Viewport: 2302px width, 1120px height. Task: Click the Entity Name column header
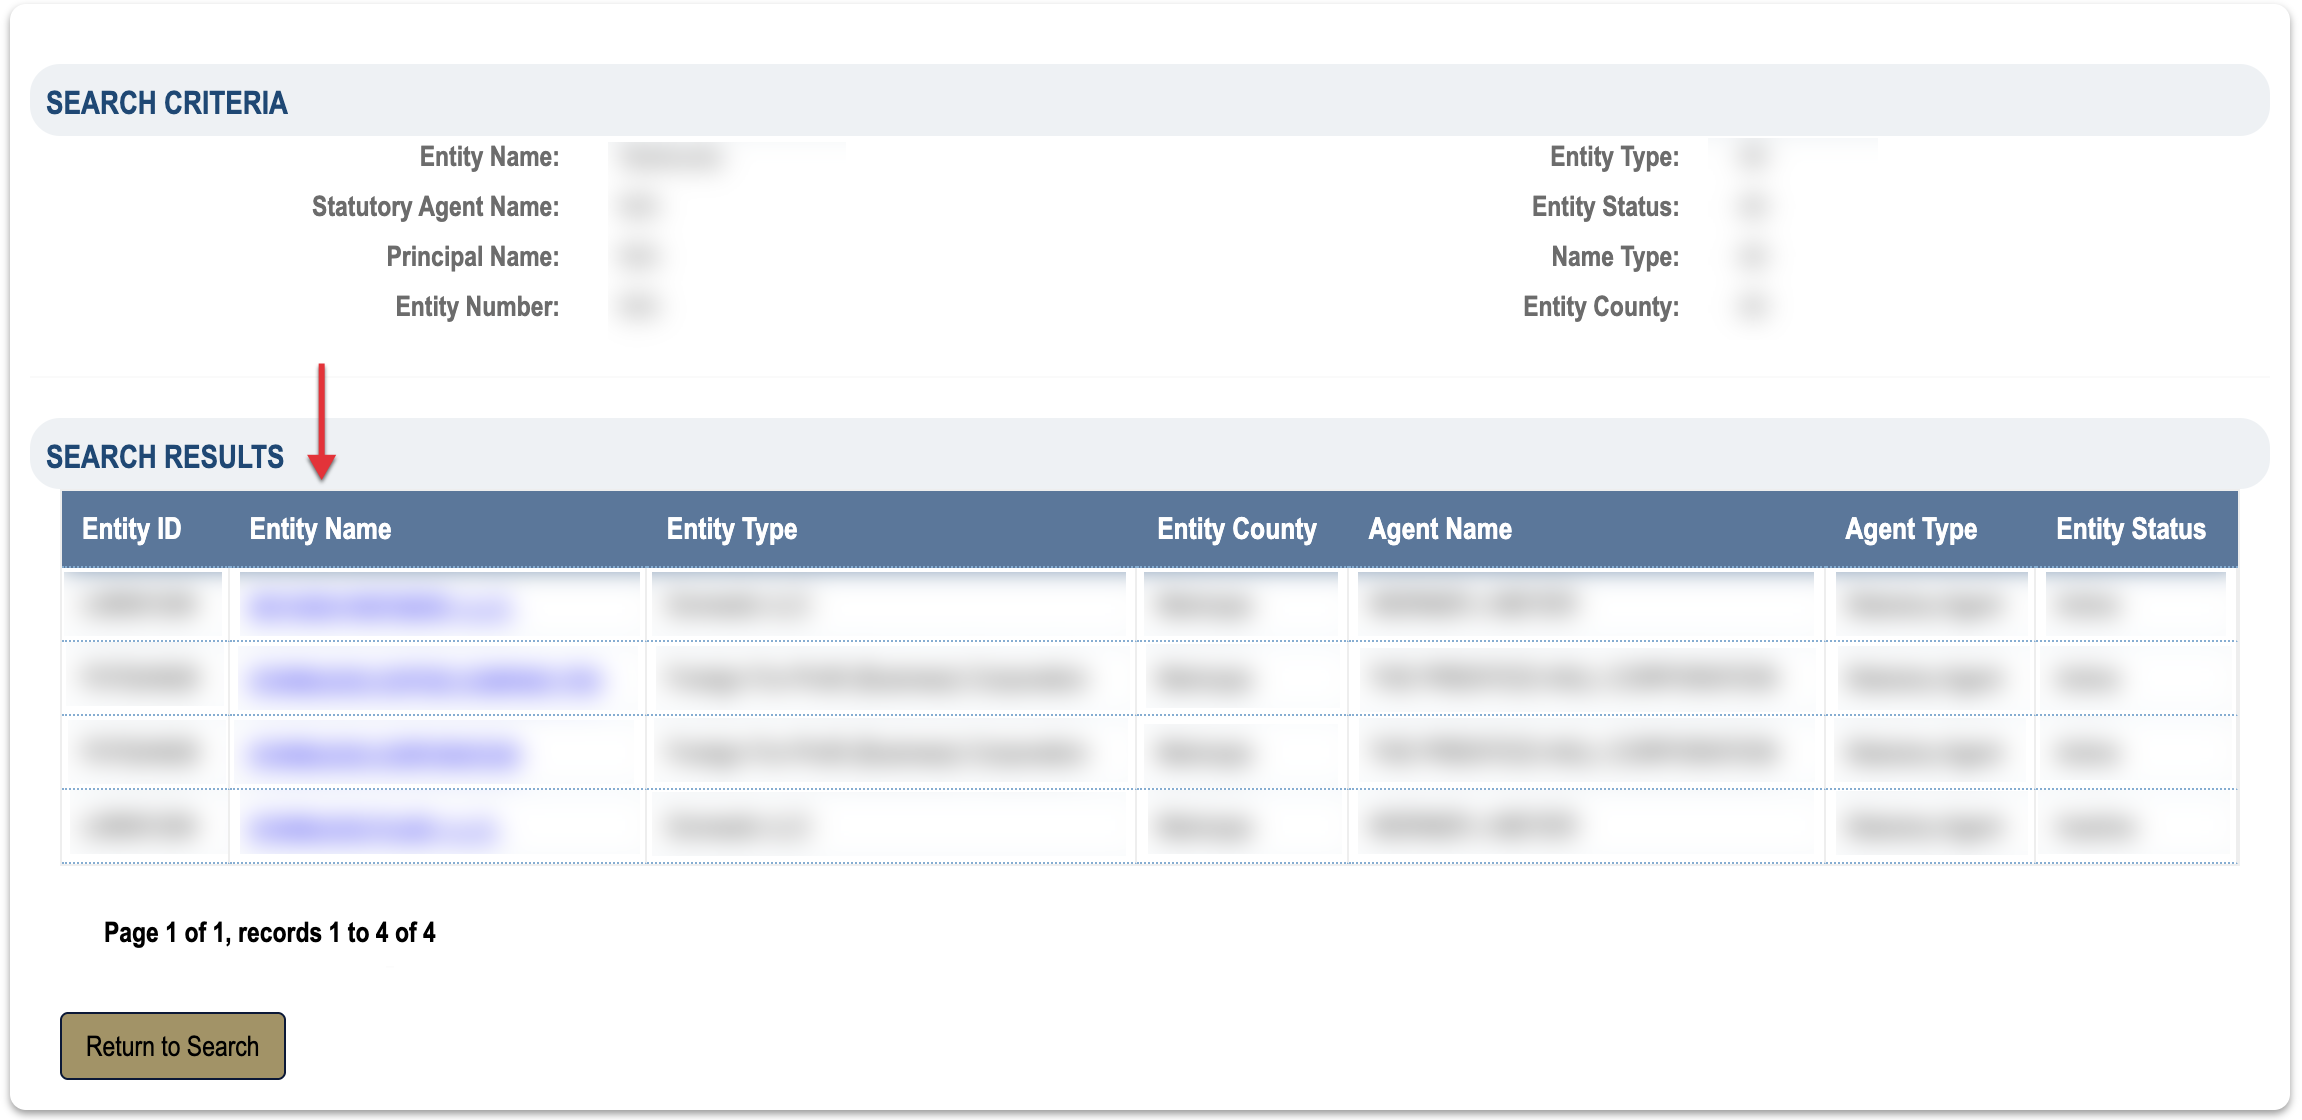pyautogui.click(x=320, y=529)
